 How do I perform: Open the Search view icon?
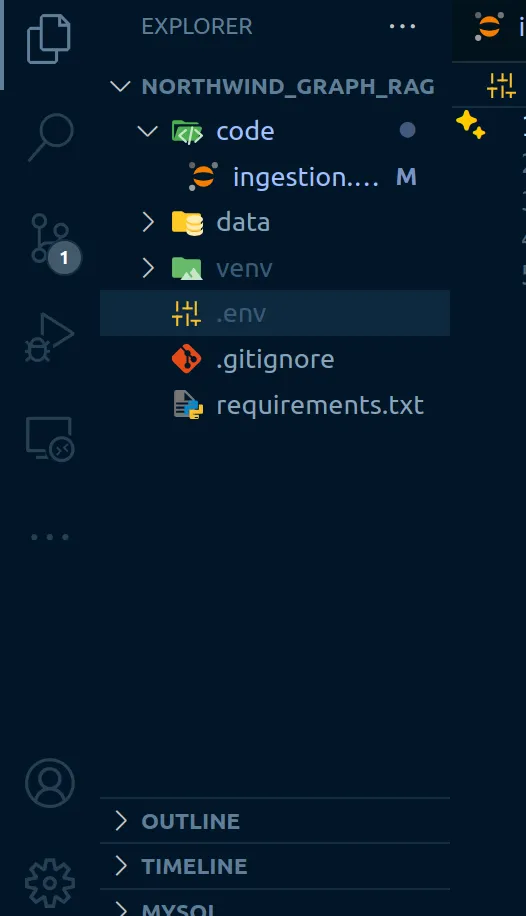coord(50,137)
